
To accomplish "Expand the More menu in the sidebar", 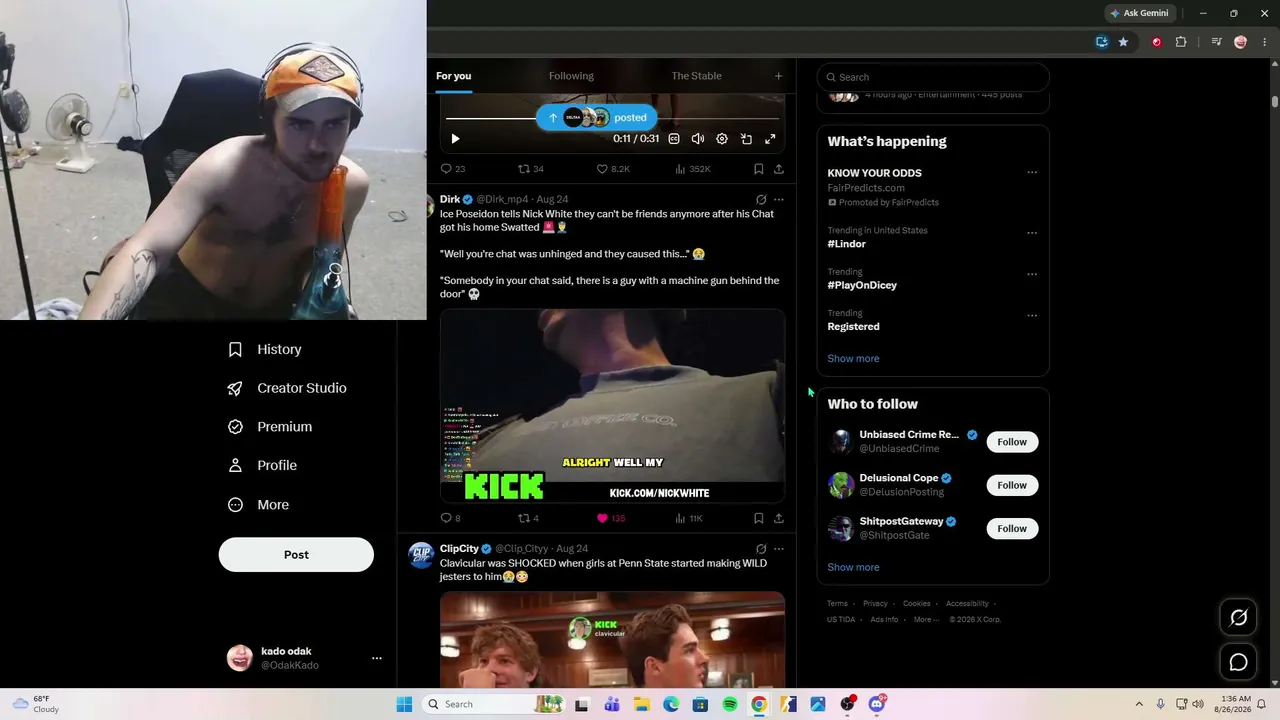I will pyautogui.click(x=258, y=505).
